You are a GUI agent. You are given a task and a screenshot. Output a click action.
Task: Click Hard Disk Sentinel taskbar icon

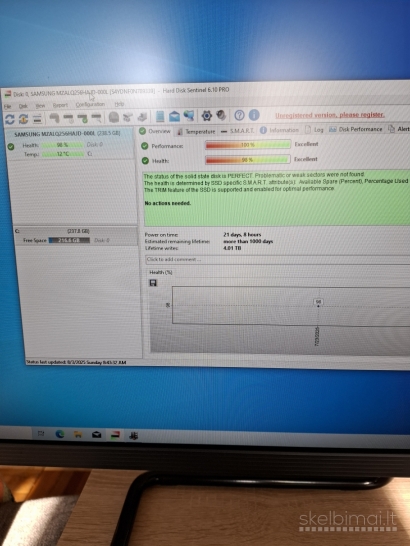[x=115, y=435]
